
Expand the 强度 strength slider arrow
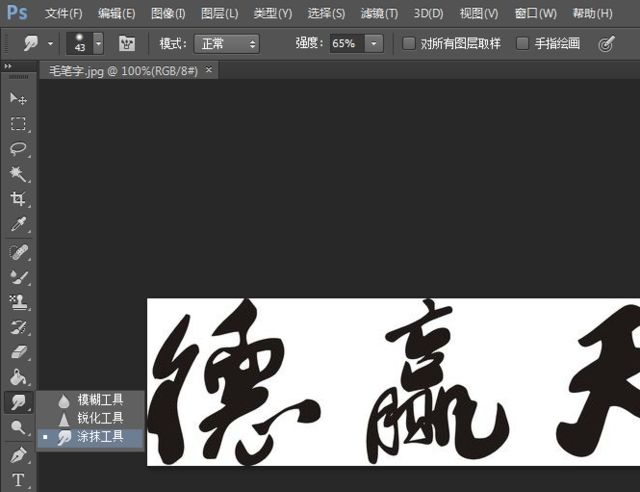(373, 44)
